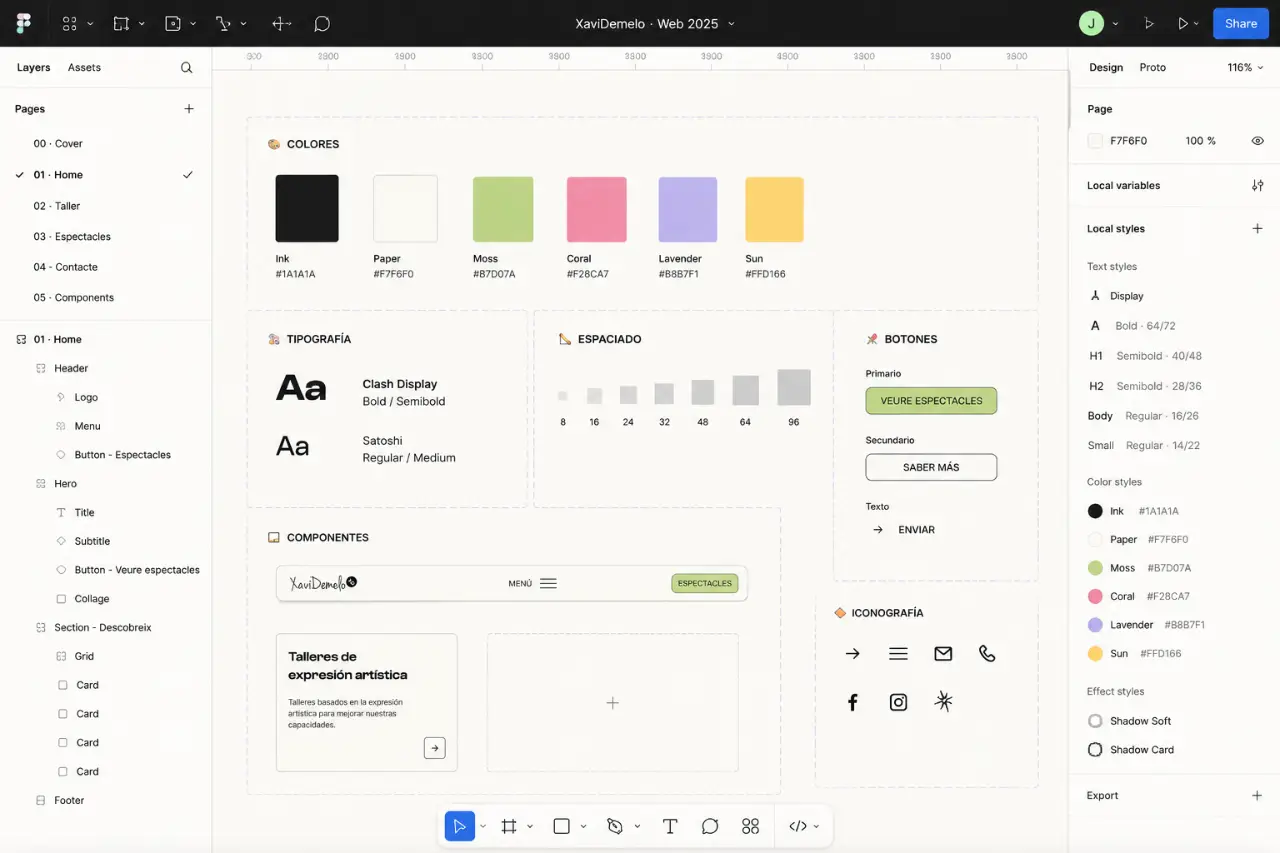Switch to the Proto tab
The image size is (1280, 853).
click(x=1153, y=68)
